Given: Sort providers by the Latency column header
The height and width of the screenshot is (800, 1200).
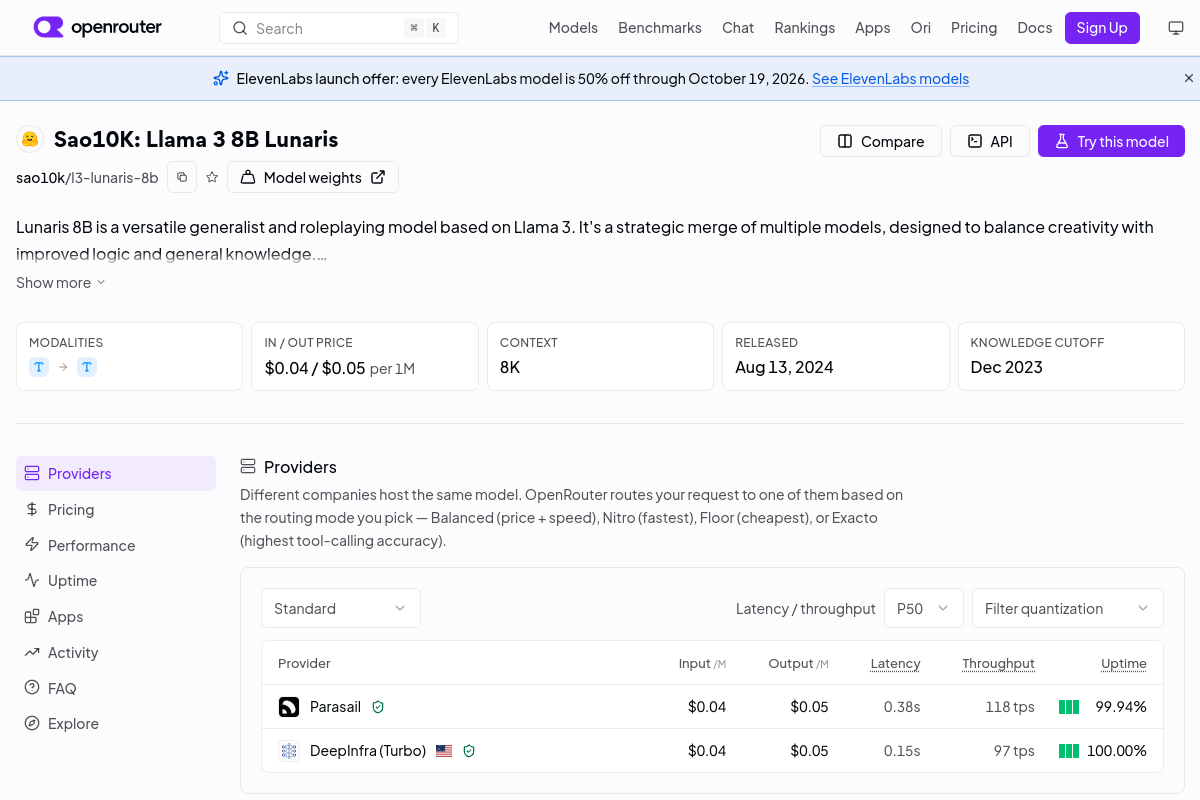Looking at the screenshot, I should click(x=895, y=663).
